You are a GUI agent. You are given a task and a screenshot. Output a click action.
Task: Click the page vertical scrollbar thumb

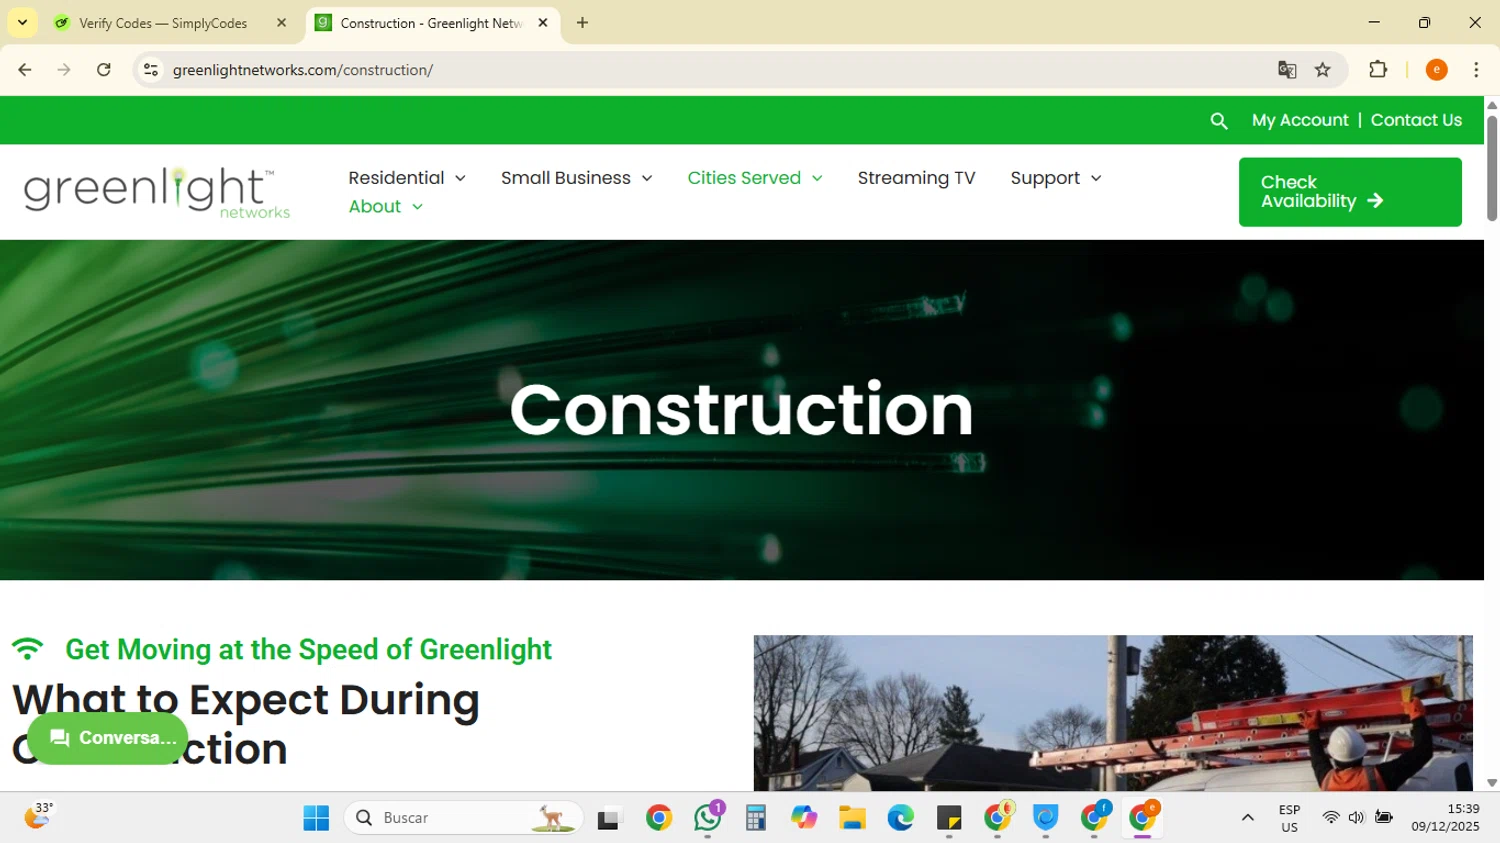(1492, 168)
